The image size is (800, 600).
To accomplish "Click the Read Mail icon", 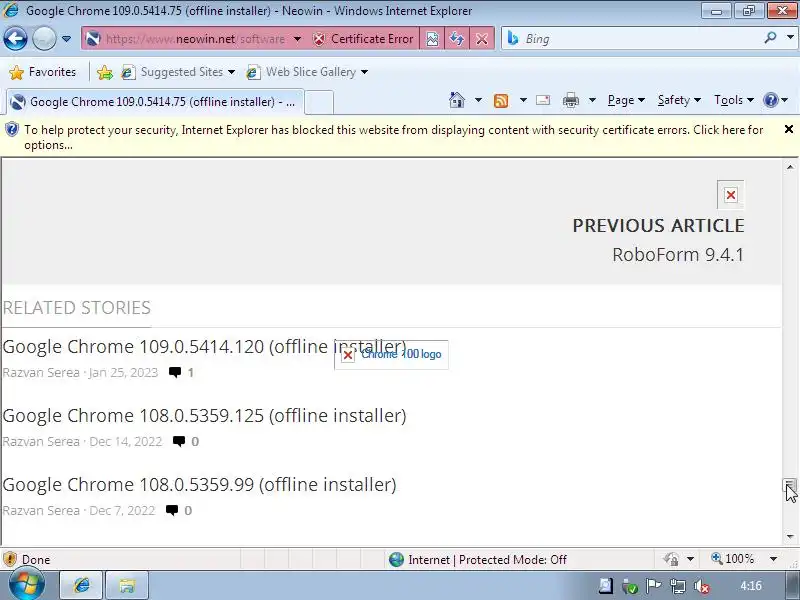I will click(543, 100).
